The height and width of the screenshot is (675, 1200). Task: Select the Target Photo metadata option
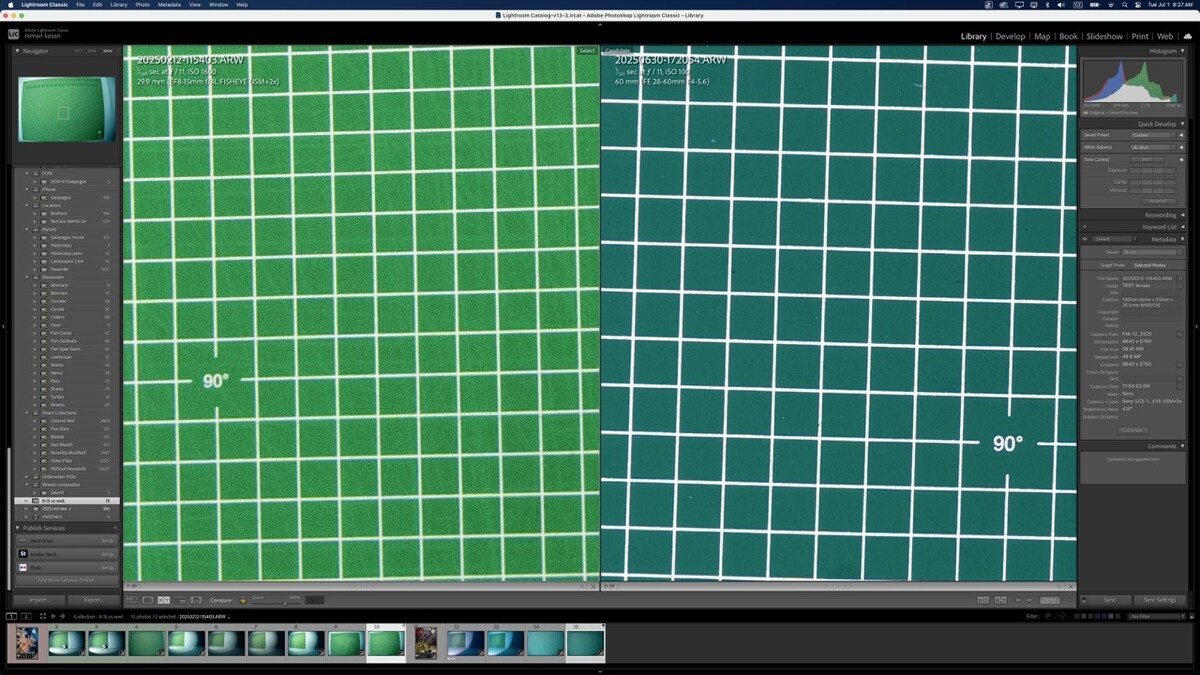pos(1113,265)
